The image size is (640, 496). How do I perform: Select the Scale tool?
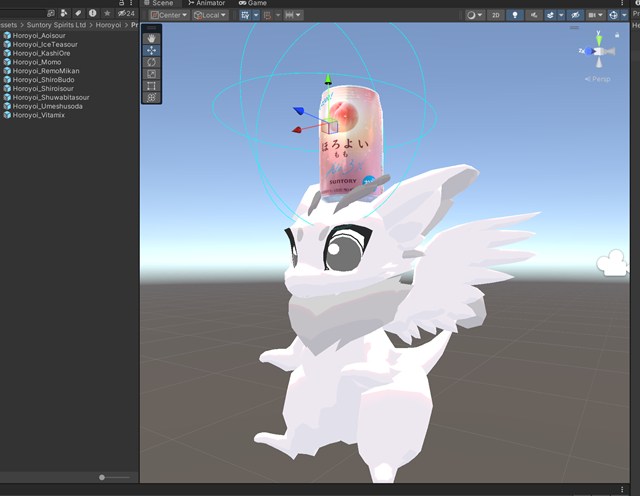[151, 74]
